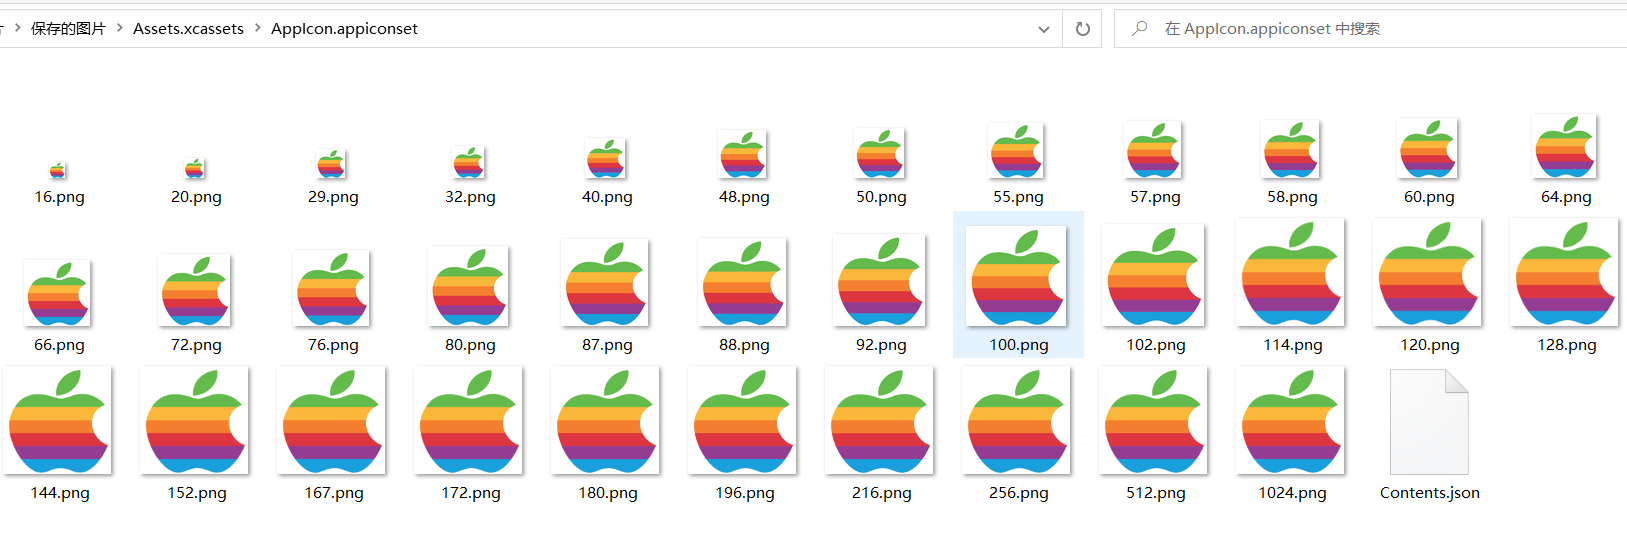Click the Contents.json file name label
1627x558 pixels.
(x=1429, y=493)
